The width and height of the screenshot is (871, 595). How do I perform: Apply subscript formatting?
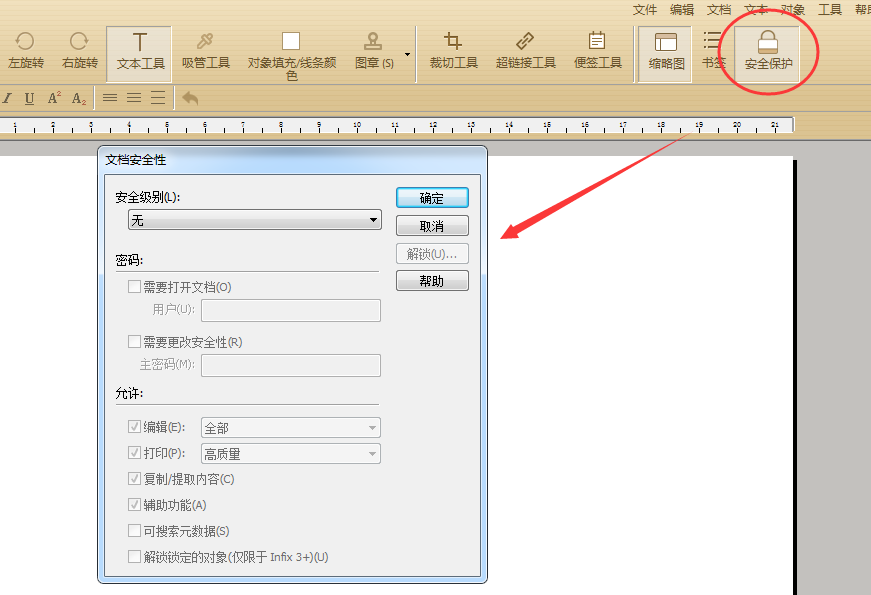click(x=78, y=98)
